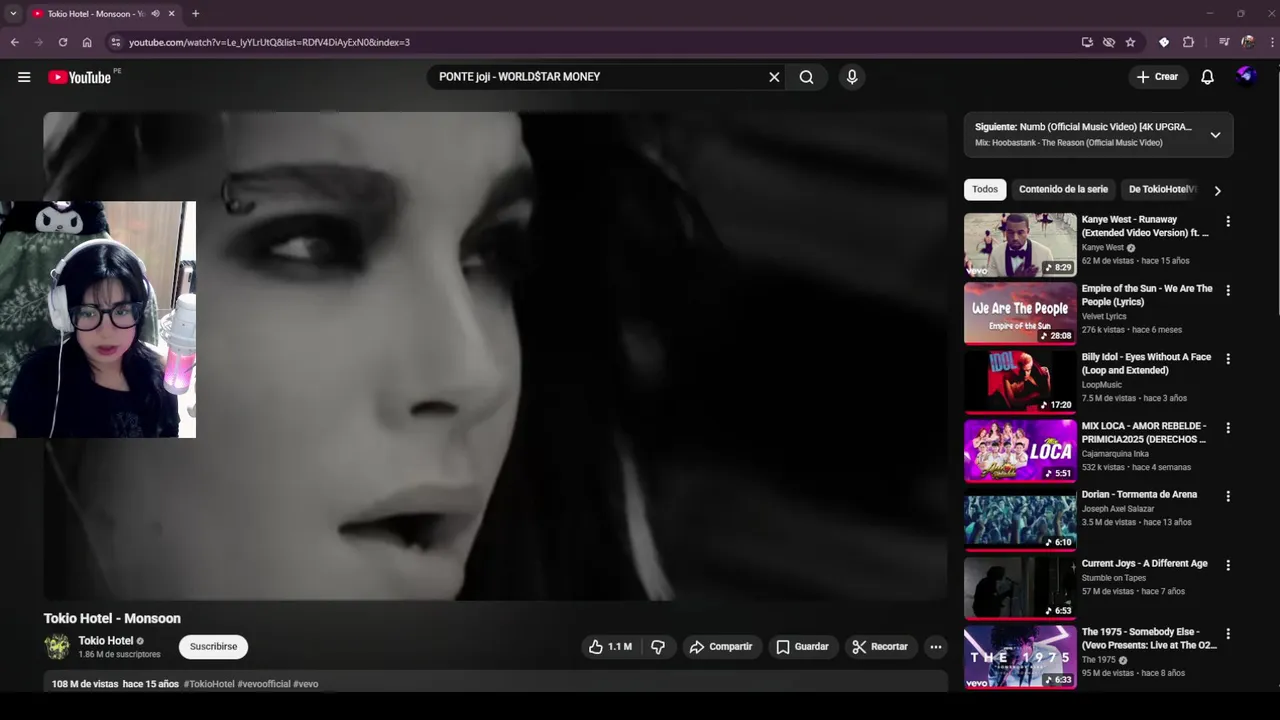Open MIX LOCA thumbnail
Viewport: 1280px width, 720px height.
coord(1020,451)
